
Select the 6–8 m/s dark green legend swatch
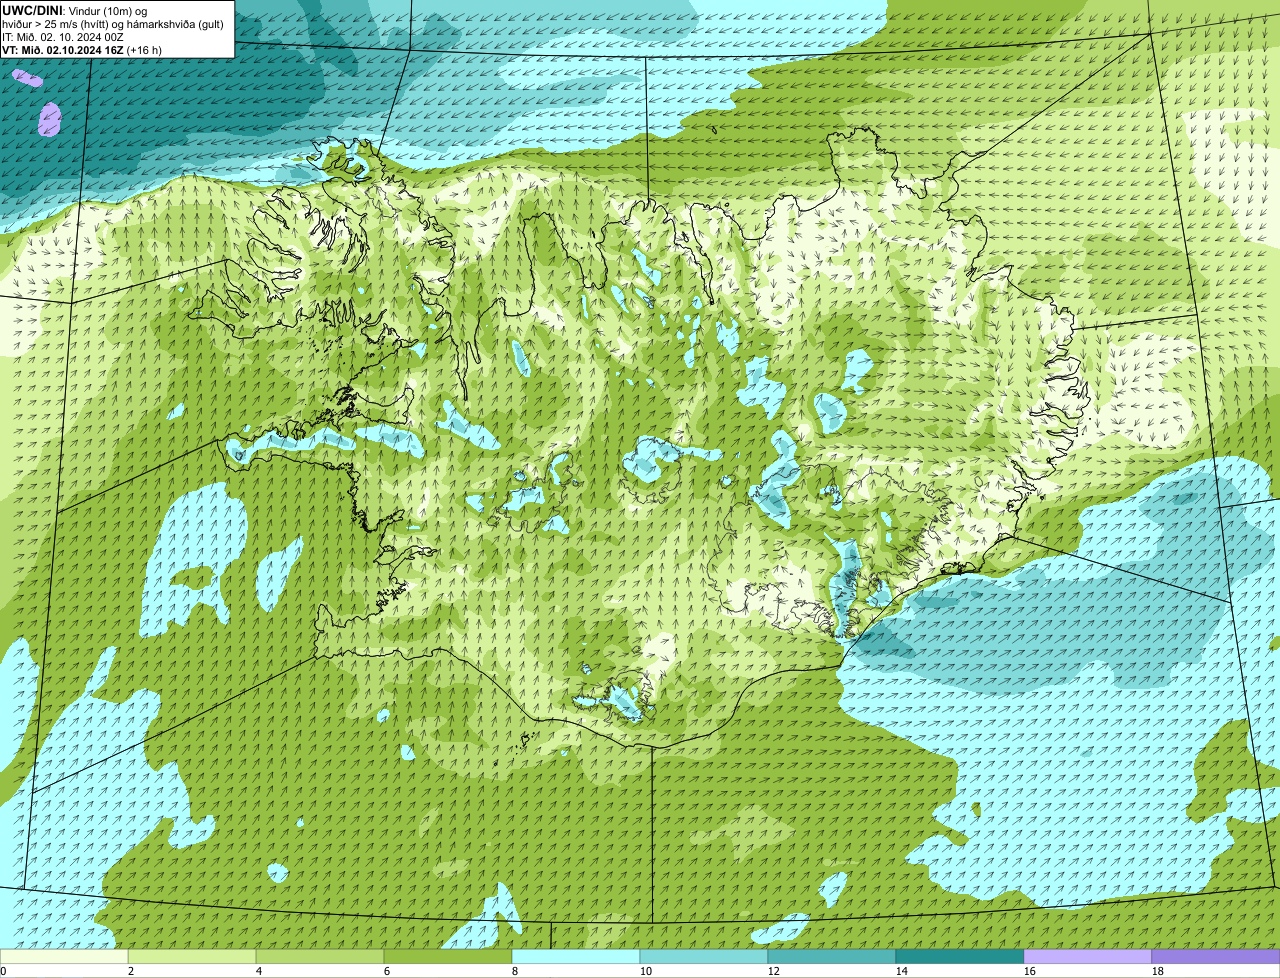(x=448, y=957)
